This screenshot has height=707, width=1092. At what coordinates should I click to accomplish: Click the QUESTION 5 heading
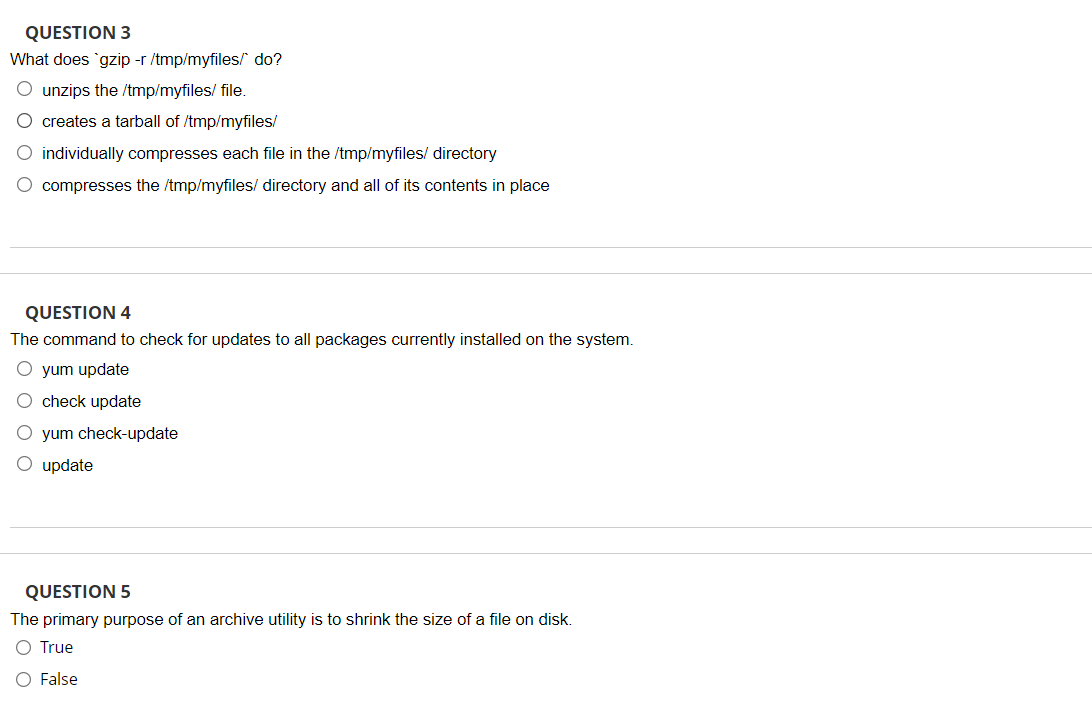[78, 592]
